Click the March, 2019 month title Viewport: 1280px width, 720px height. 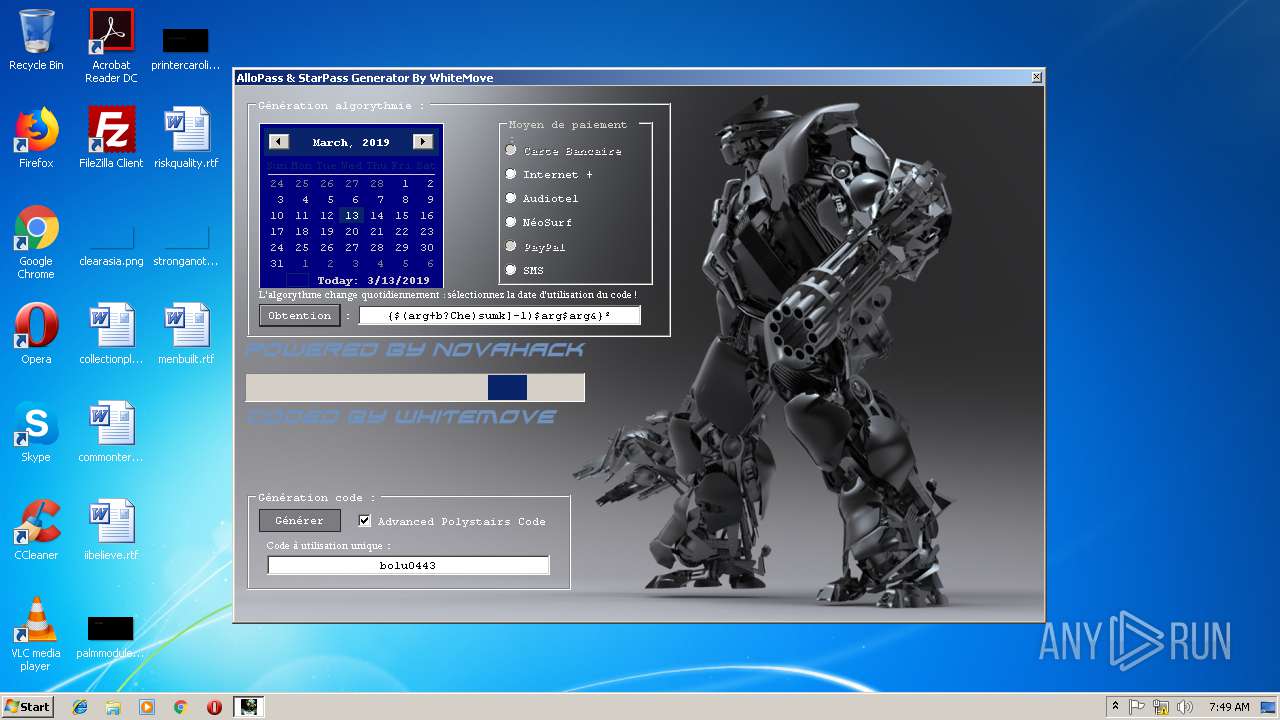[351, 142]
